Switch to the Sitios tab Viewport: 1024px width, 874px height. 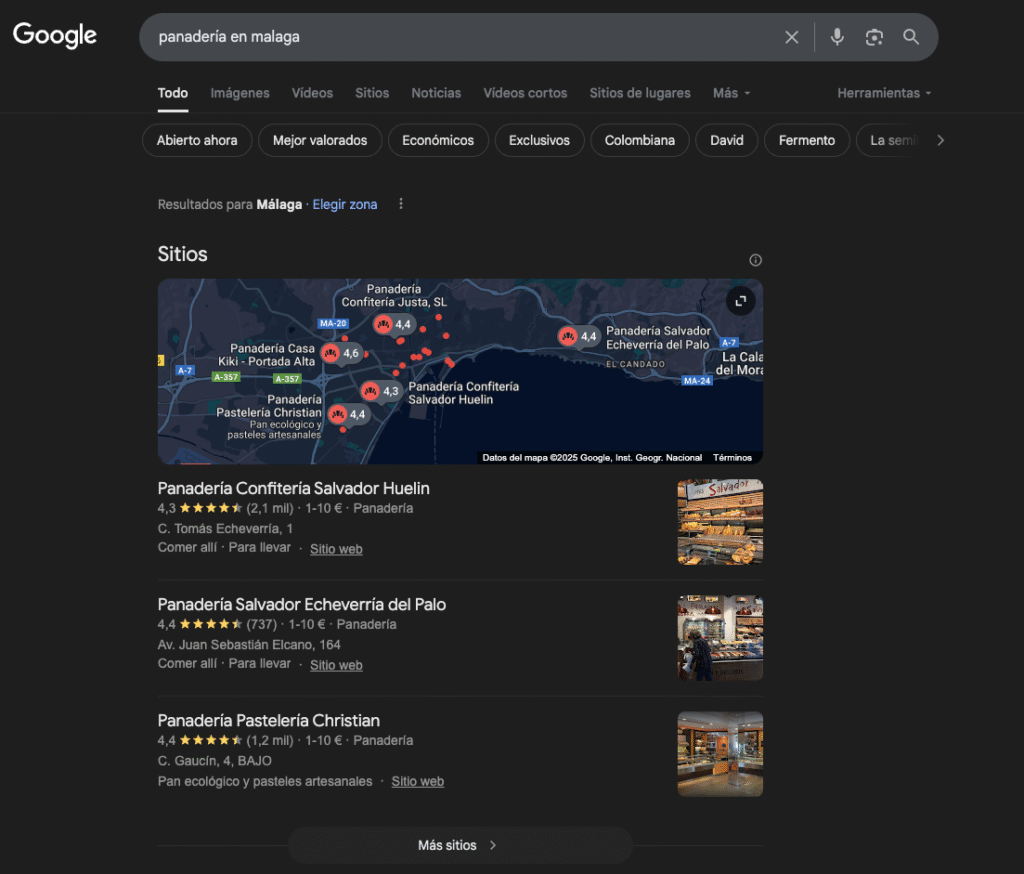click(372, 93)
